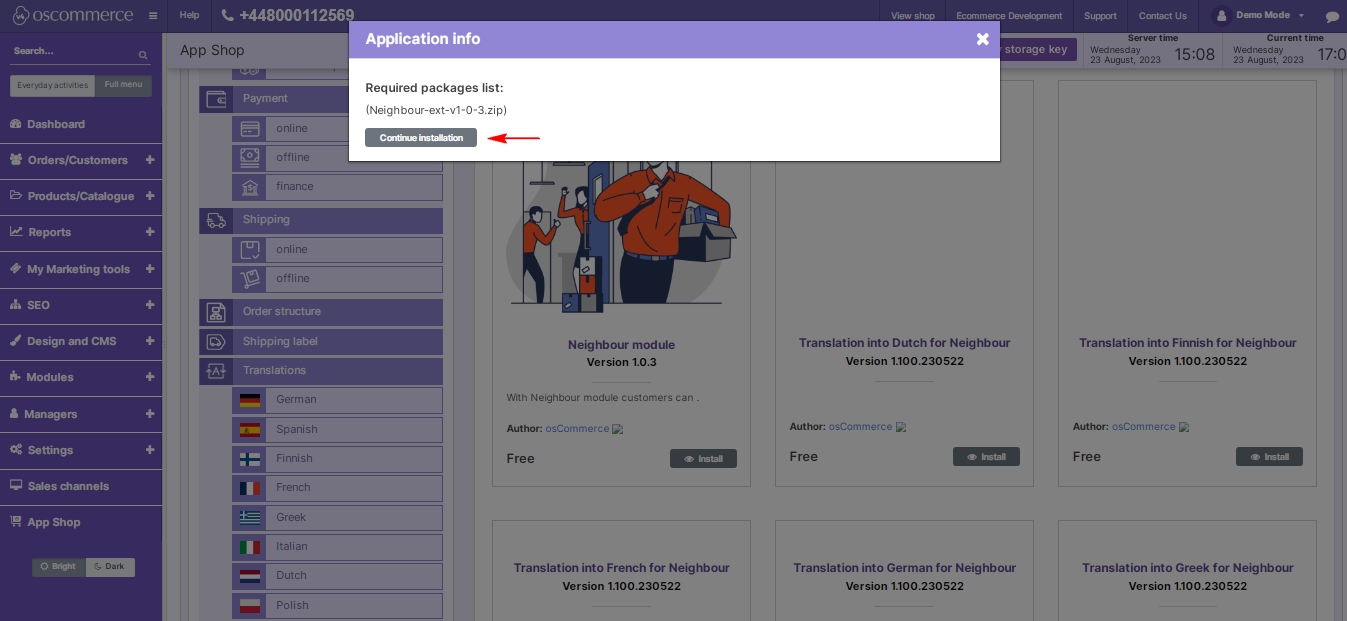The image size is (1347, 621).
Task: Open App Shop menu item
Action: pos(54,522)
